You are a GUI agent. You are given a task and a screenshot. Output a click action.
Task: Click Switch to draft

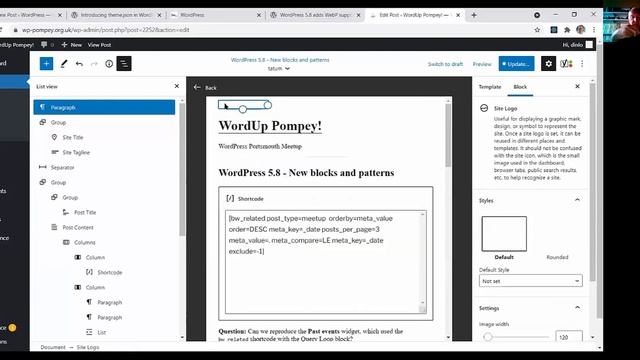tap(445, 64)
